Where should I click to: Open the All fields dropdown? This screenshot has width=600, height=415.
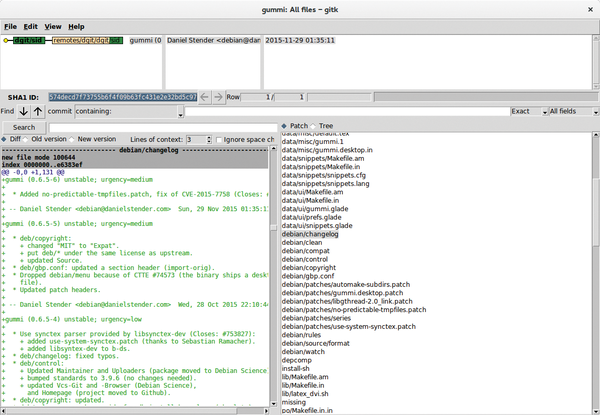tap(574, 111)
